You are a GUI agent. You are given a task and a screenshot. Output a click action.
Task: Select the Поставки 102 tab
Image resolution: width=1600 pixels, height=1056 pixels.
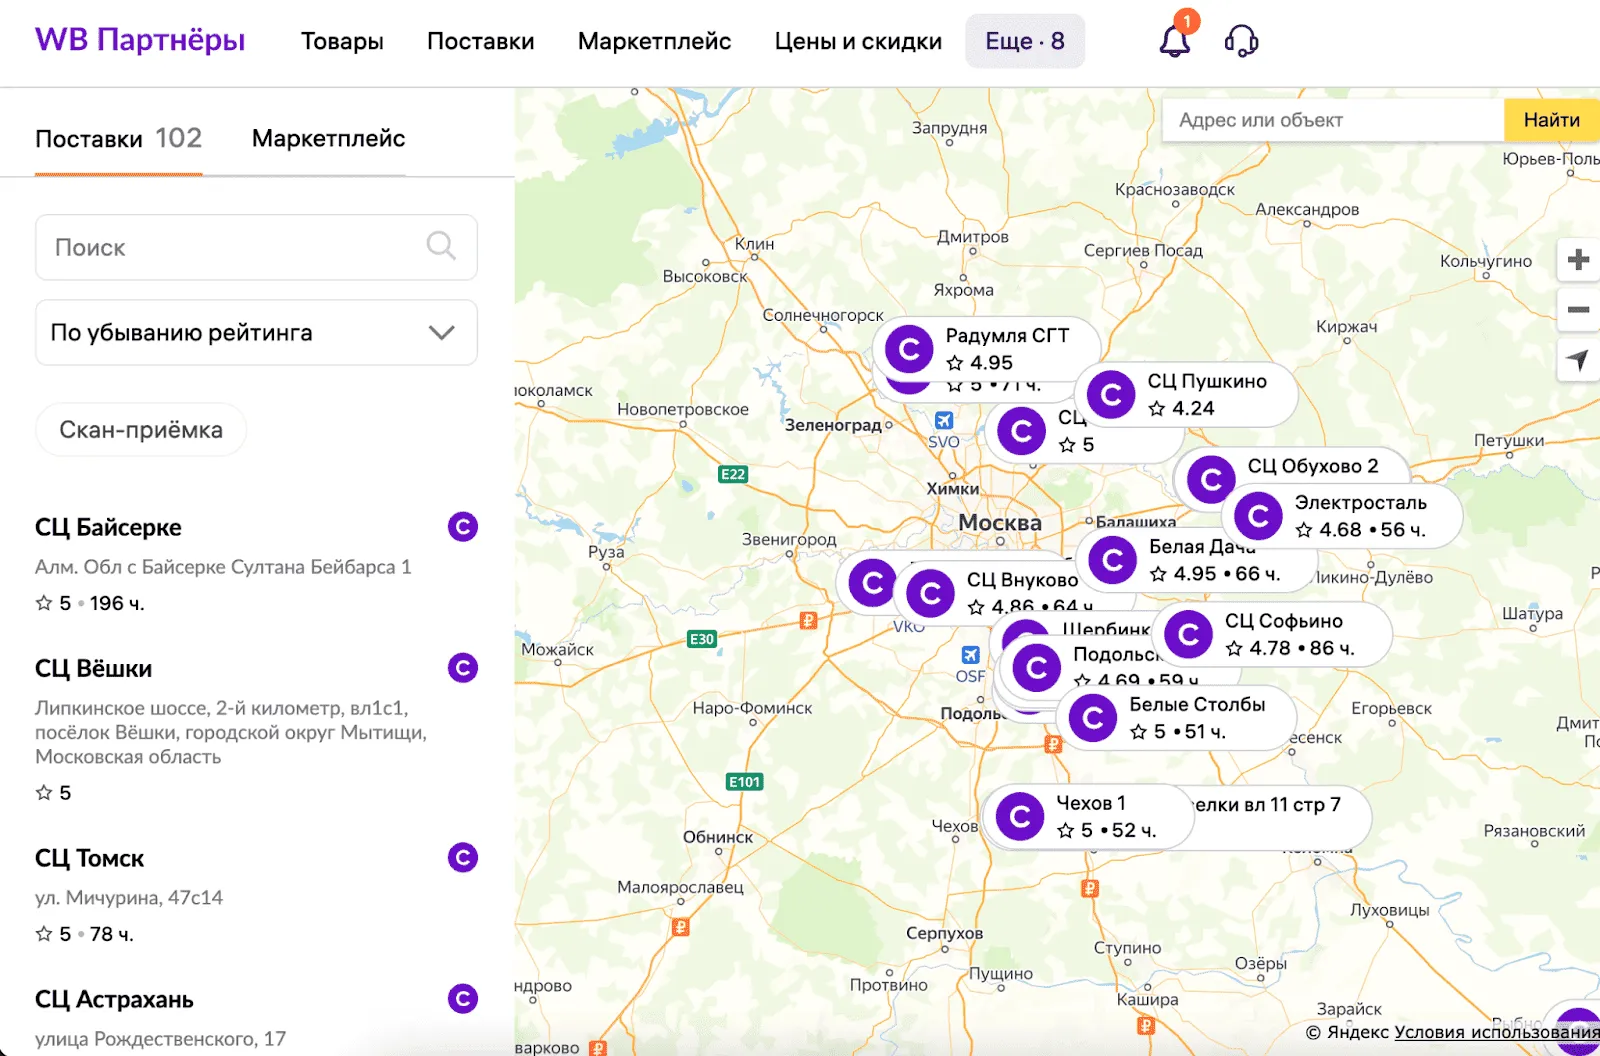coord(118,139)
